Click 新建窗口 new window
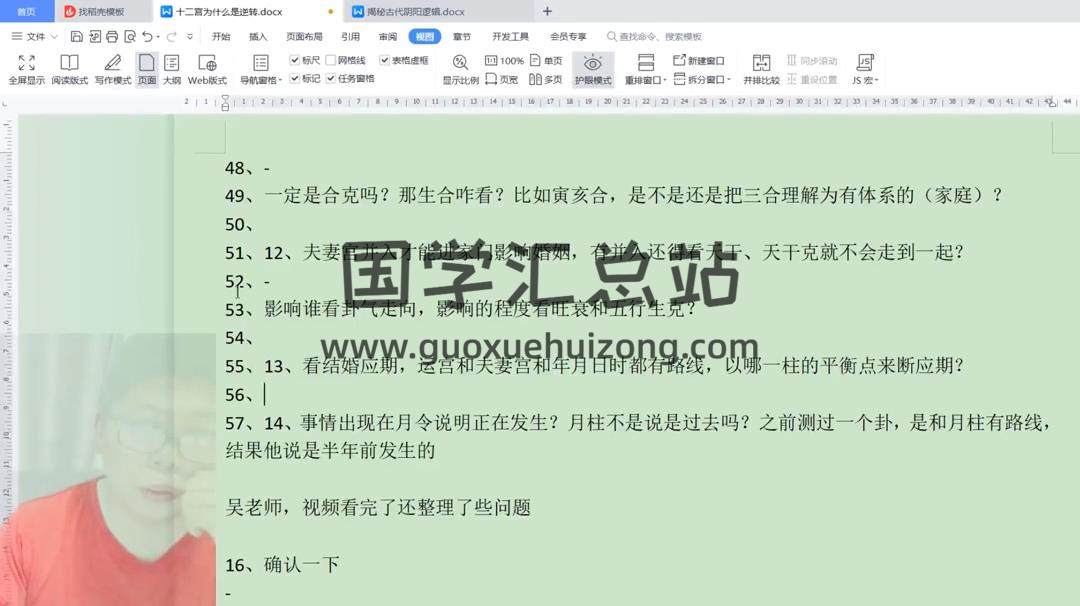Screen dimensions: 1080x606 [x=698, y=61]
